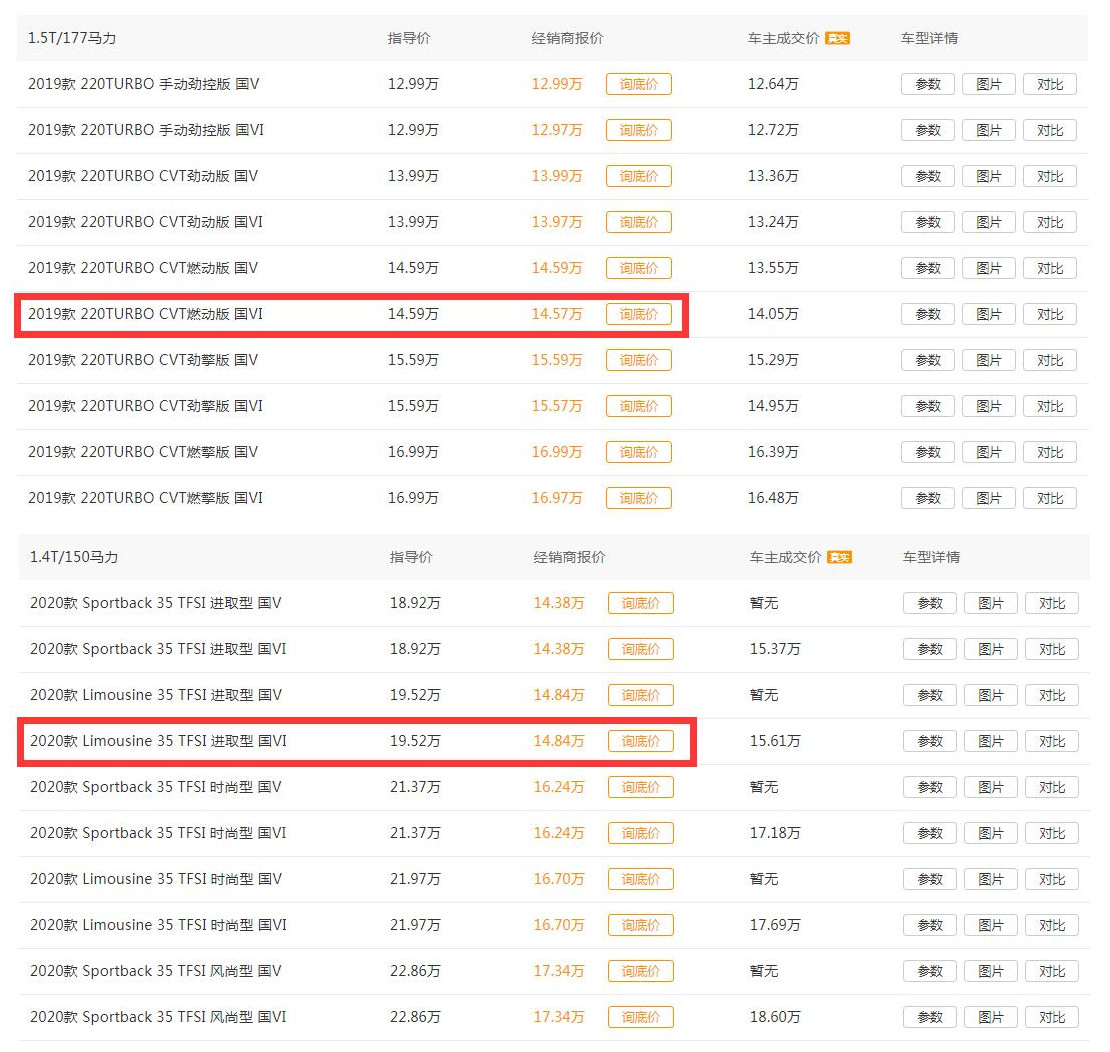Click 对比 for 220TURBO CVT劲动版 国VI

(1050, 222)
